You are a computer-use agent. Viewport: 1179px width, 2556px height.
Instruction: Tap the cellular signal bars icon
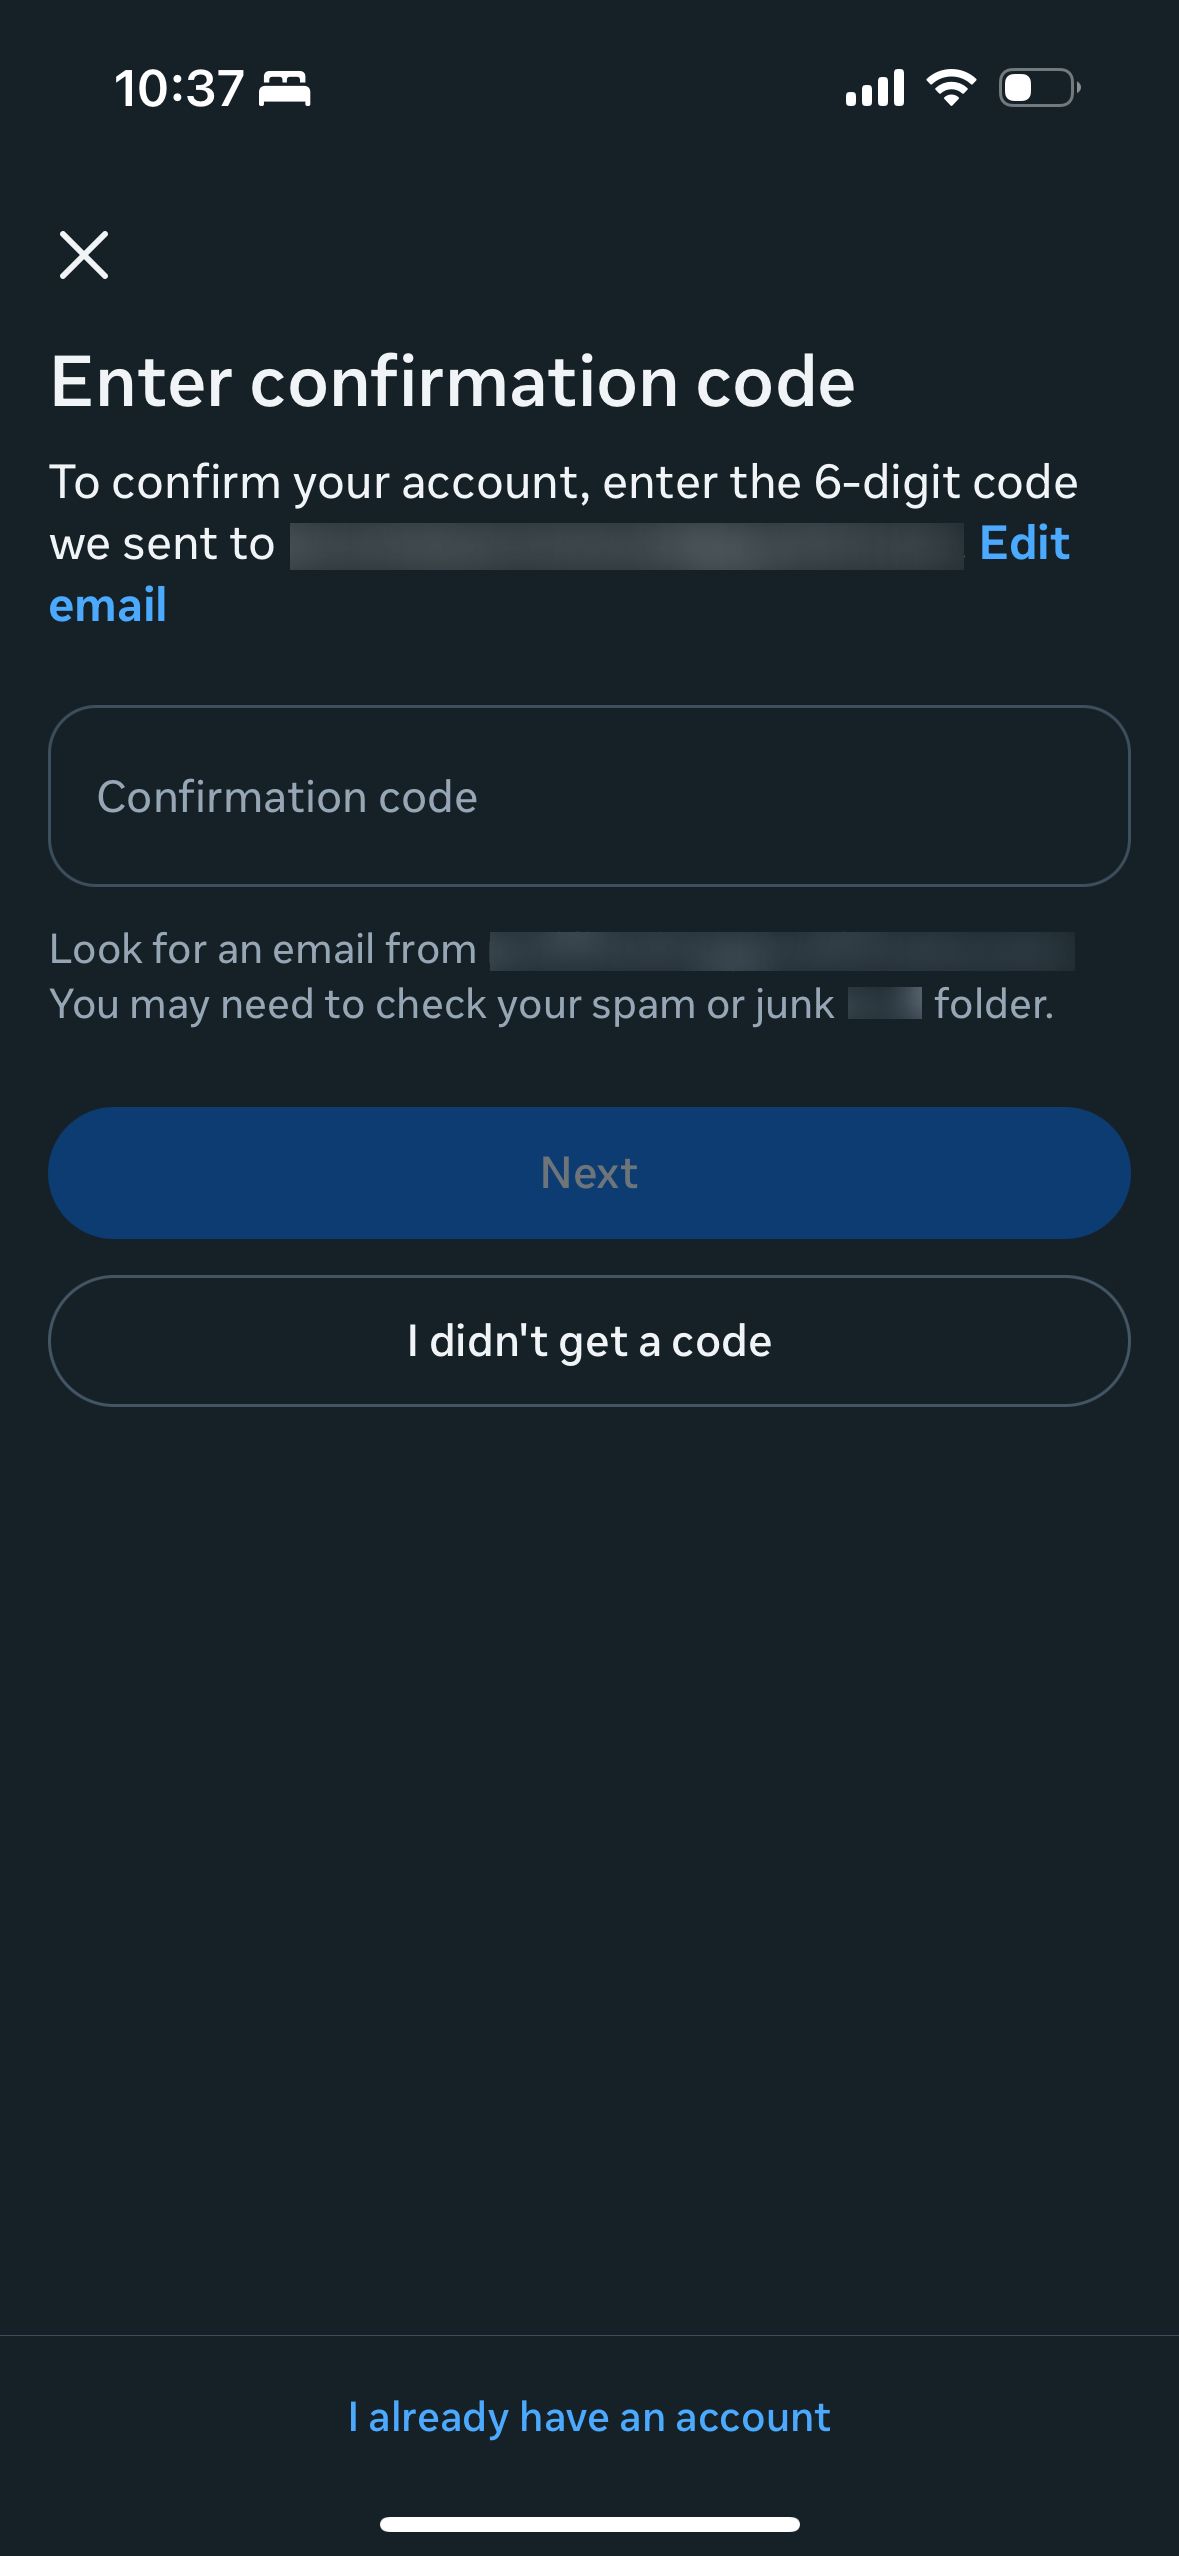point(875,88)
